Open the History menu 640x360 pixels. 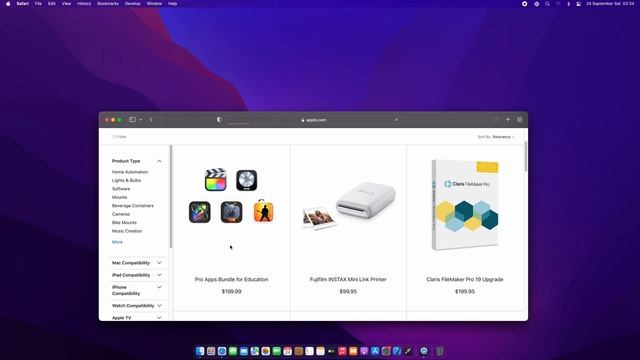pyautogui.click(x=84, y=4)
